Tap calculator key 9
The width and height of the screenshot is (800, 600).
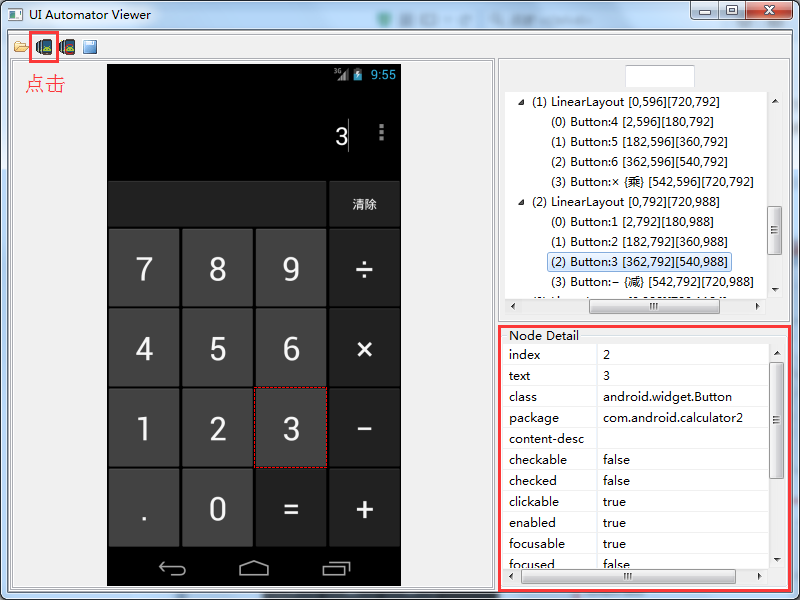coord(291,268)
